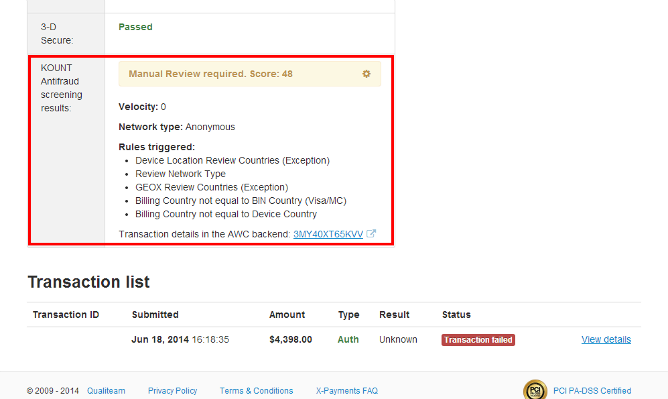Viewport: 668px width, 399px height.
Task: Click the Unknown result cell
Action: 398,339
